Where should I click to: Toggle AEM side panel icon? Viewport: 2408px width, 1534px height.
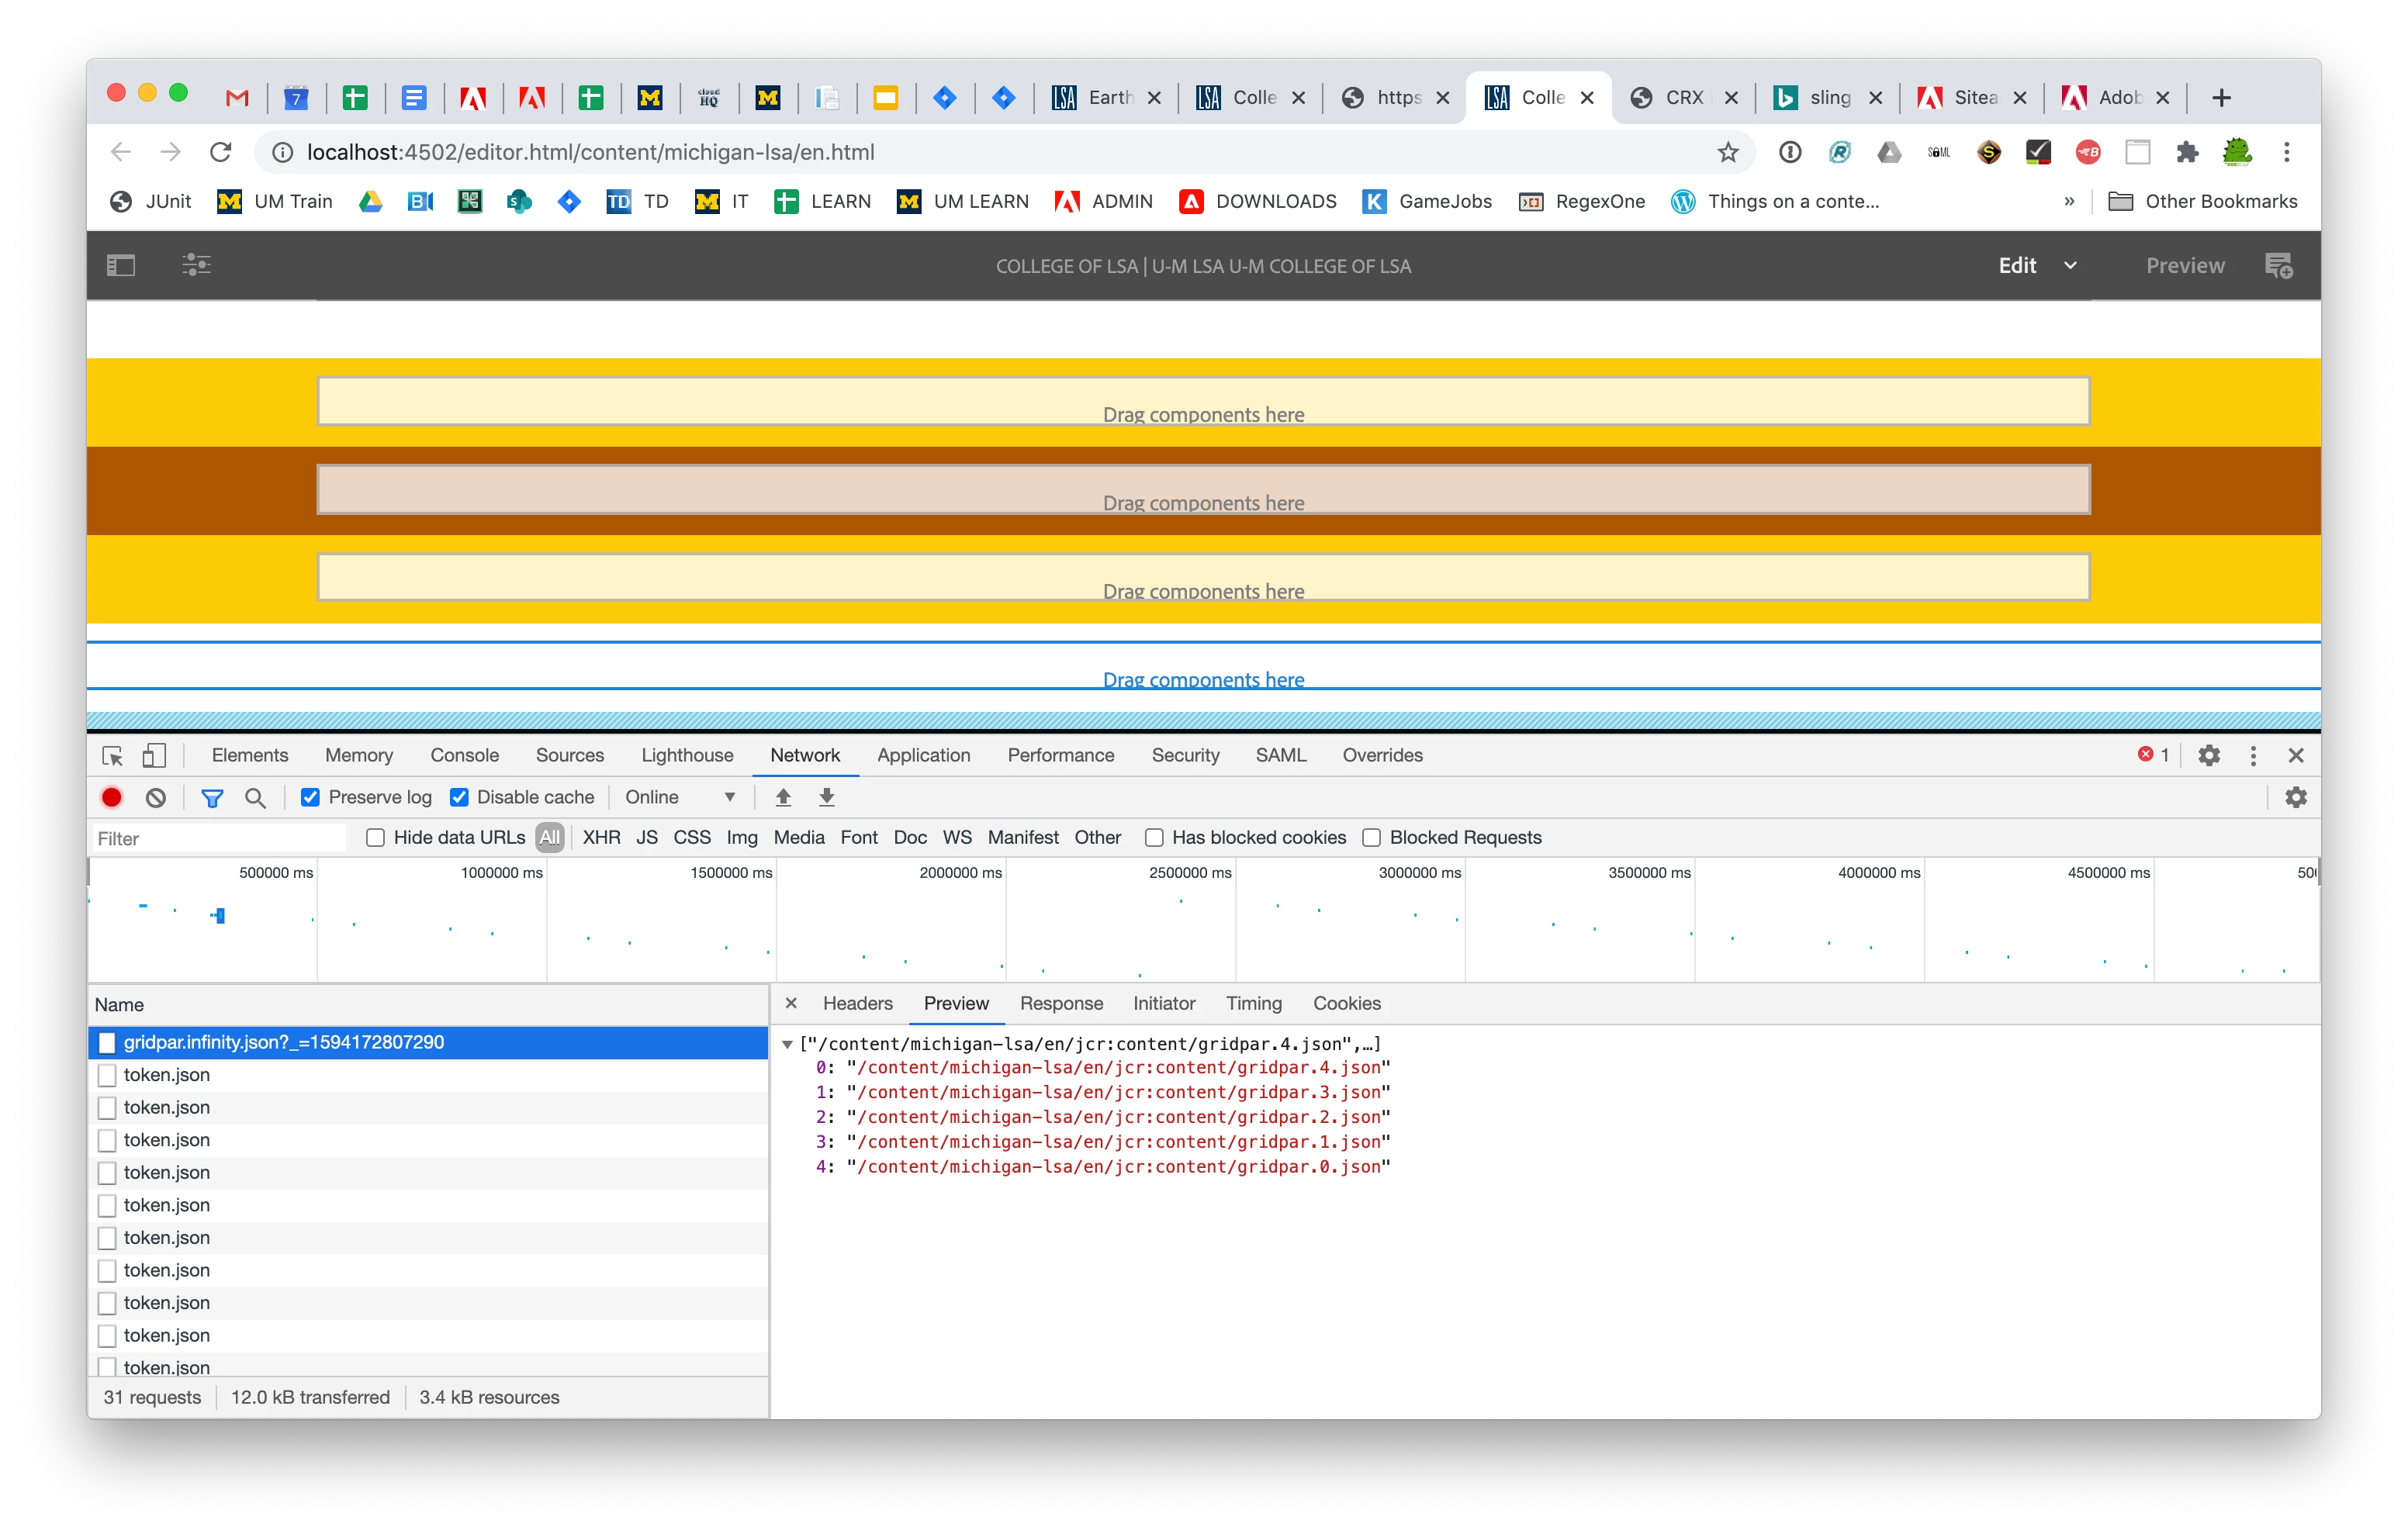[121, 265]
